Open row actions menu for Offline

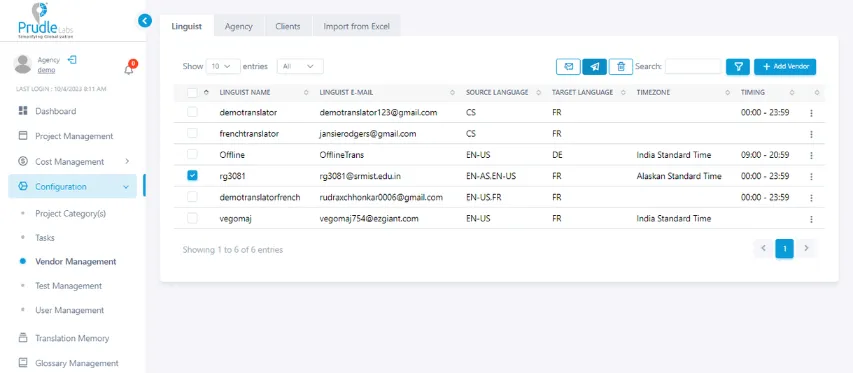click(811, 155)
